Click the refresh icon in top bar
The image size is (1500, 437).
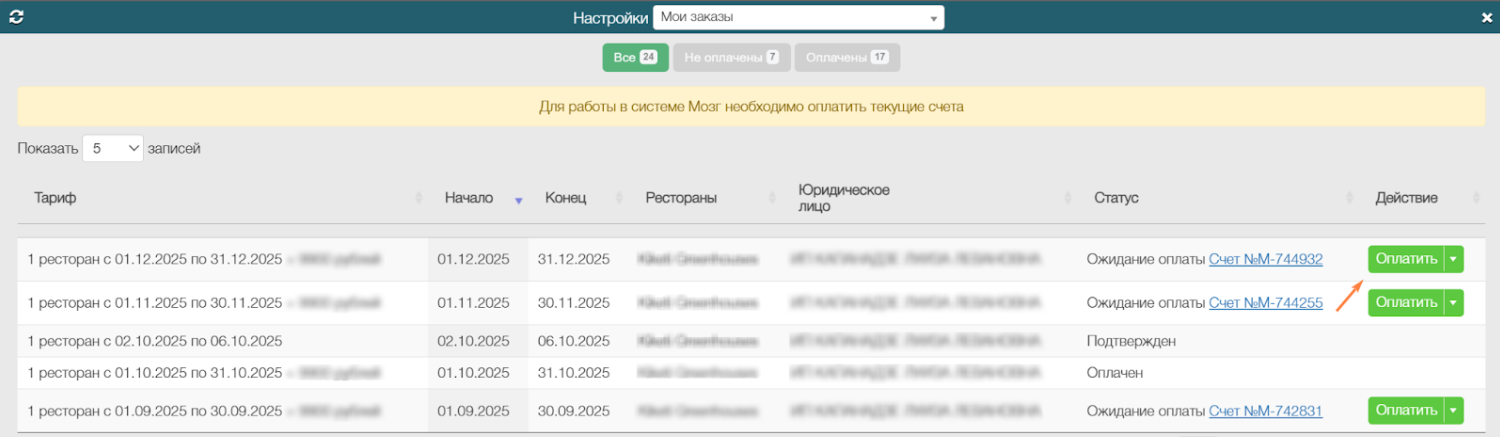point(15,17)
